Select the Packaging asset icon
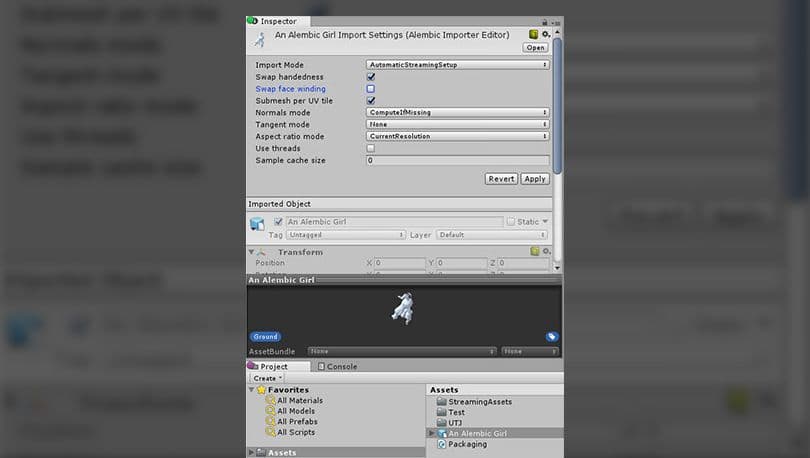 tap(441, 444)
